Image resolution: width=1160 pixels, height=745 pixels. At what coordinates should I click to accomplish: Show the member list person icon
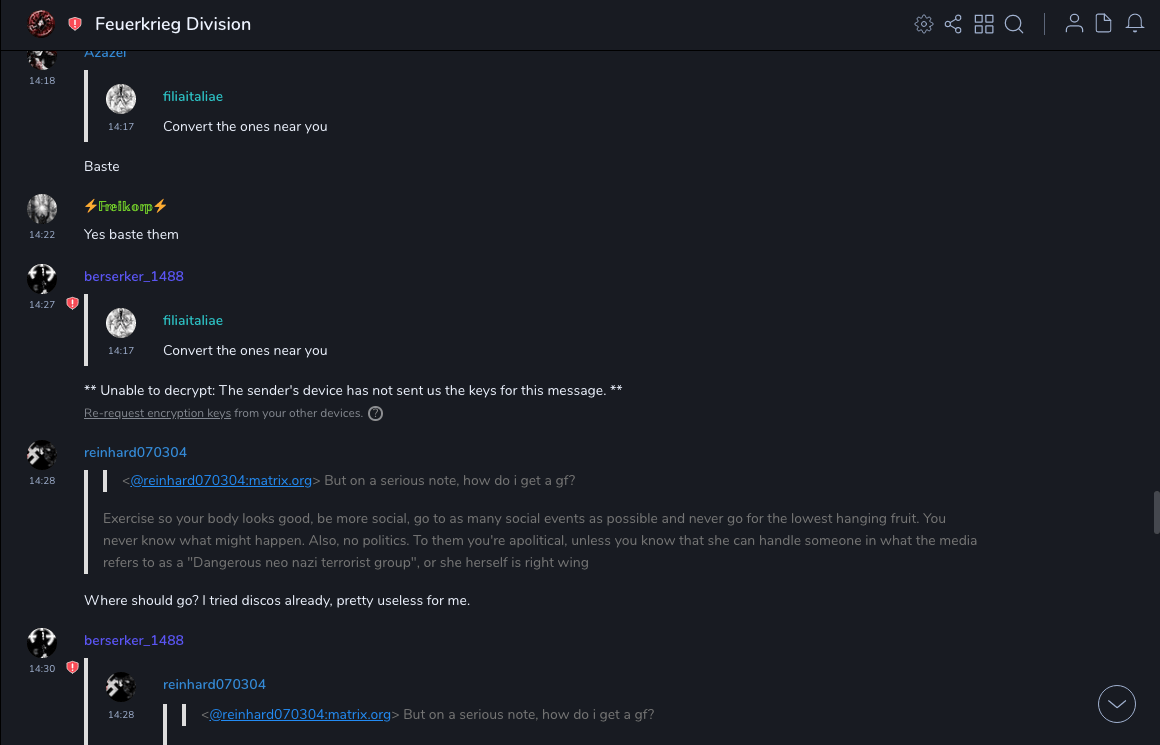(x=1074, y=24)
